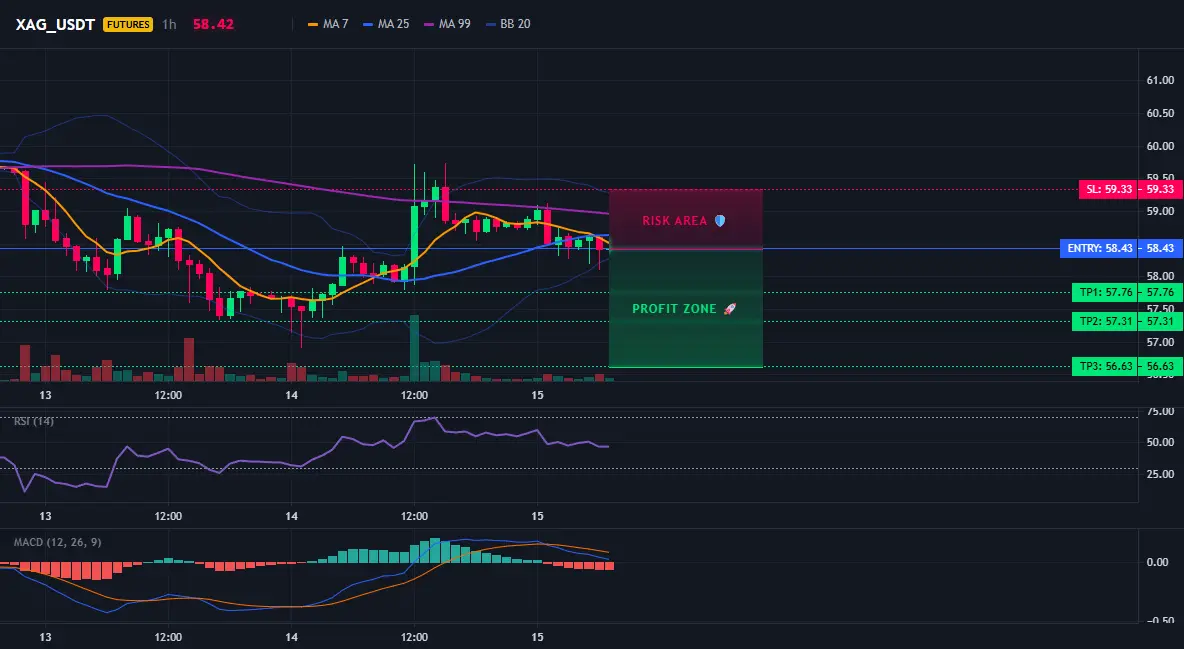Screen dimensions: 1184x649
Task: Click the MA 99 purple line color dash
Action: point(429,24)
